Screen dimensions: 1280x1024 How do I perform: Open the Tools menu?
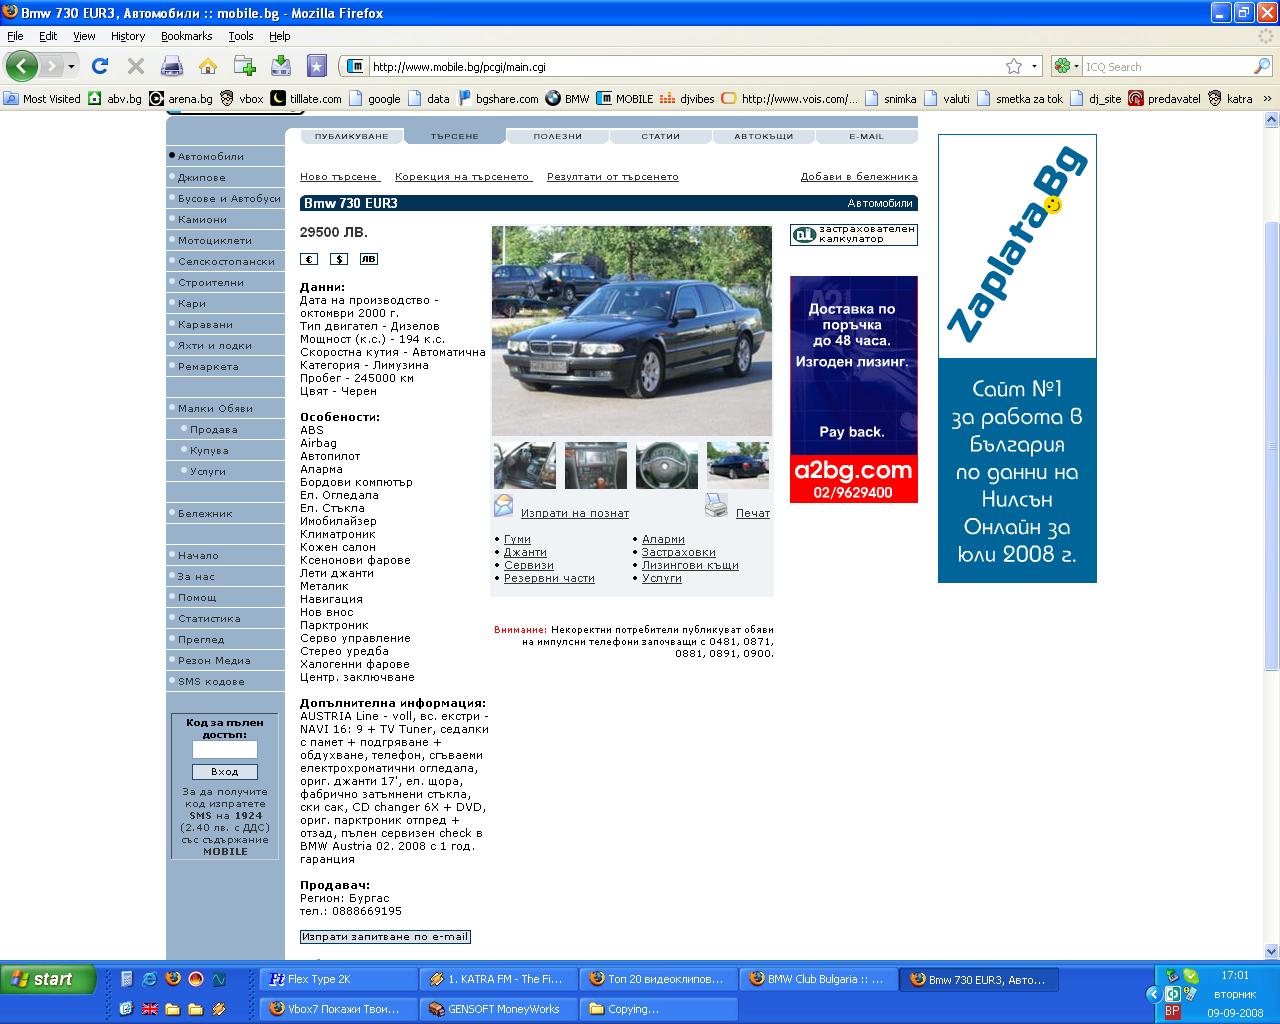tap(241, 36)
